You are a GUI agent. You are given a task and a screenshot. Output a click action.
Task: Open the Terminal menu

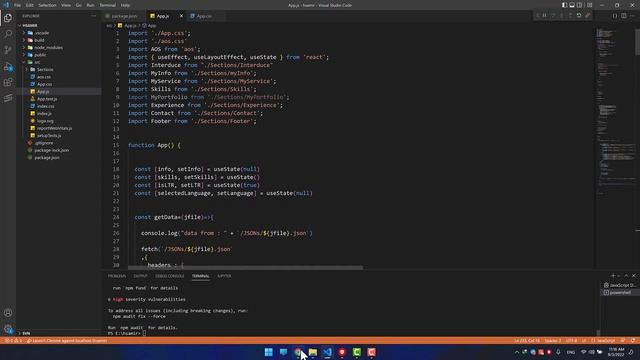[x=107, y=5]
